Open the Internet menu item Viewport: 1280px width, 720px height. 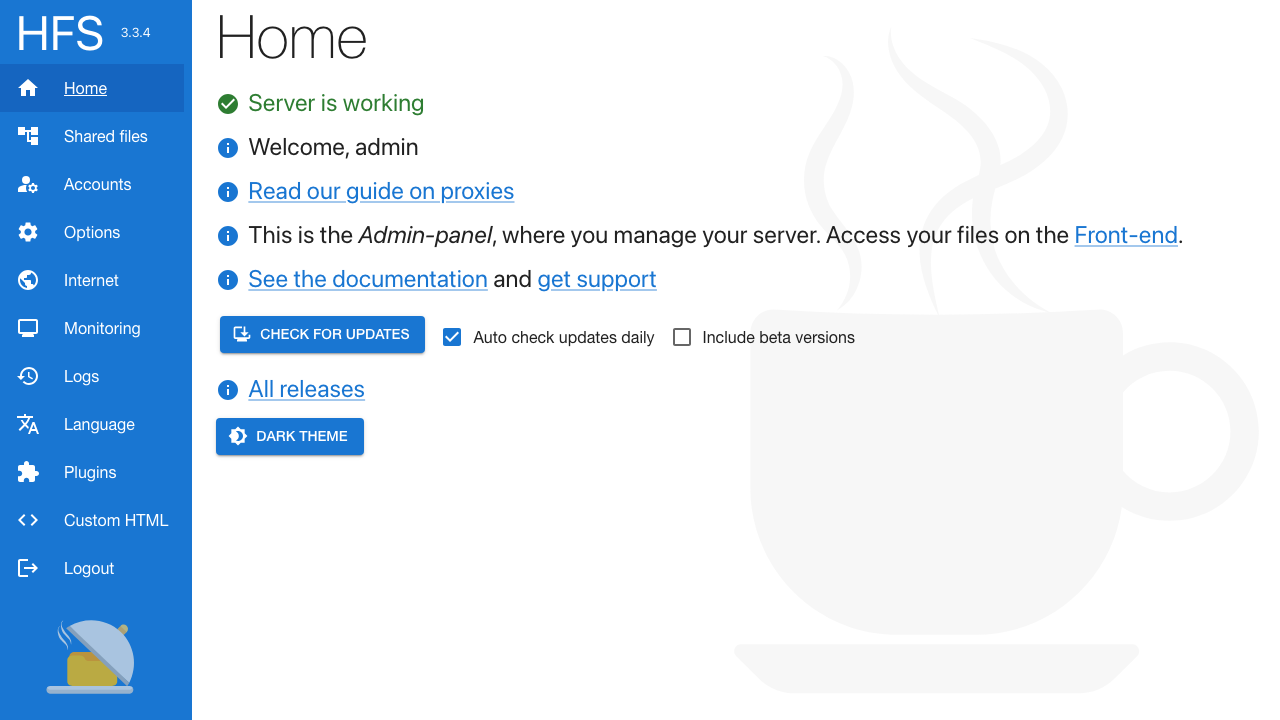pyautogui.click(x=92, y=280)
